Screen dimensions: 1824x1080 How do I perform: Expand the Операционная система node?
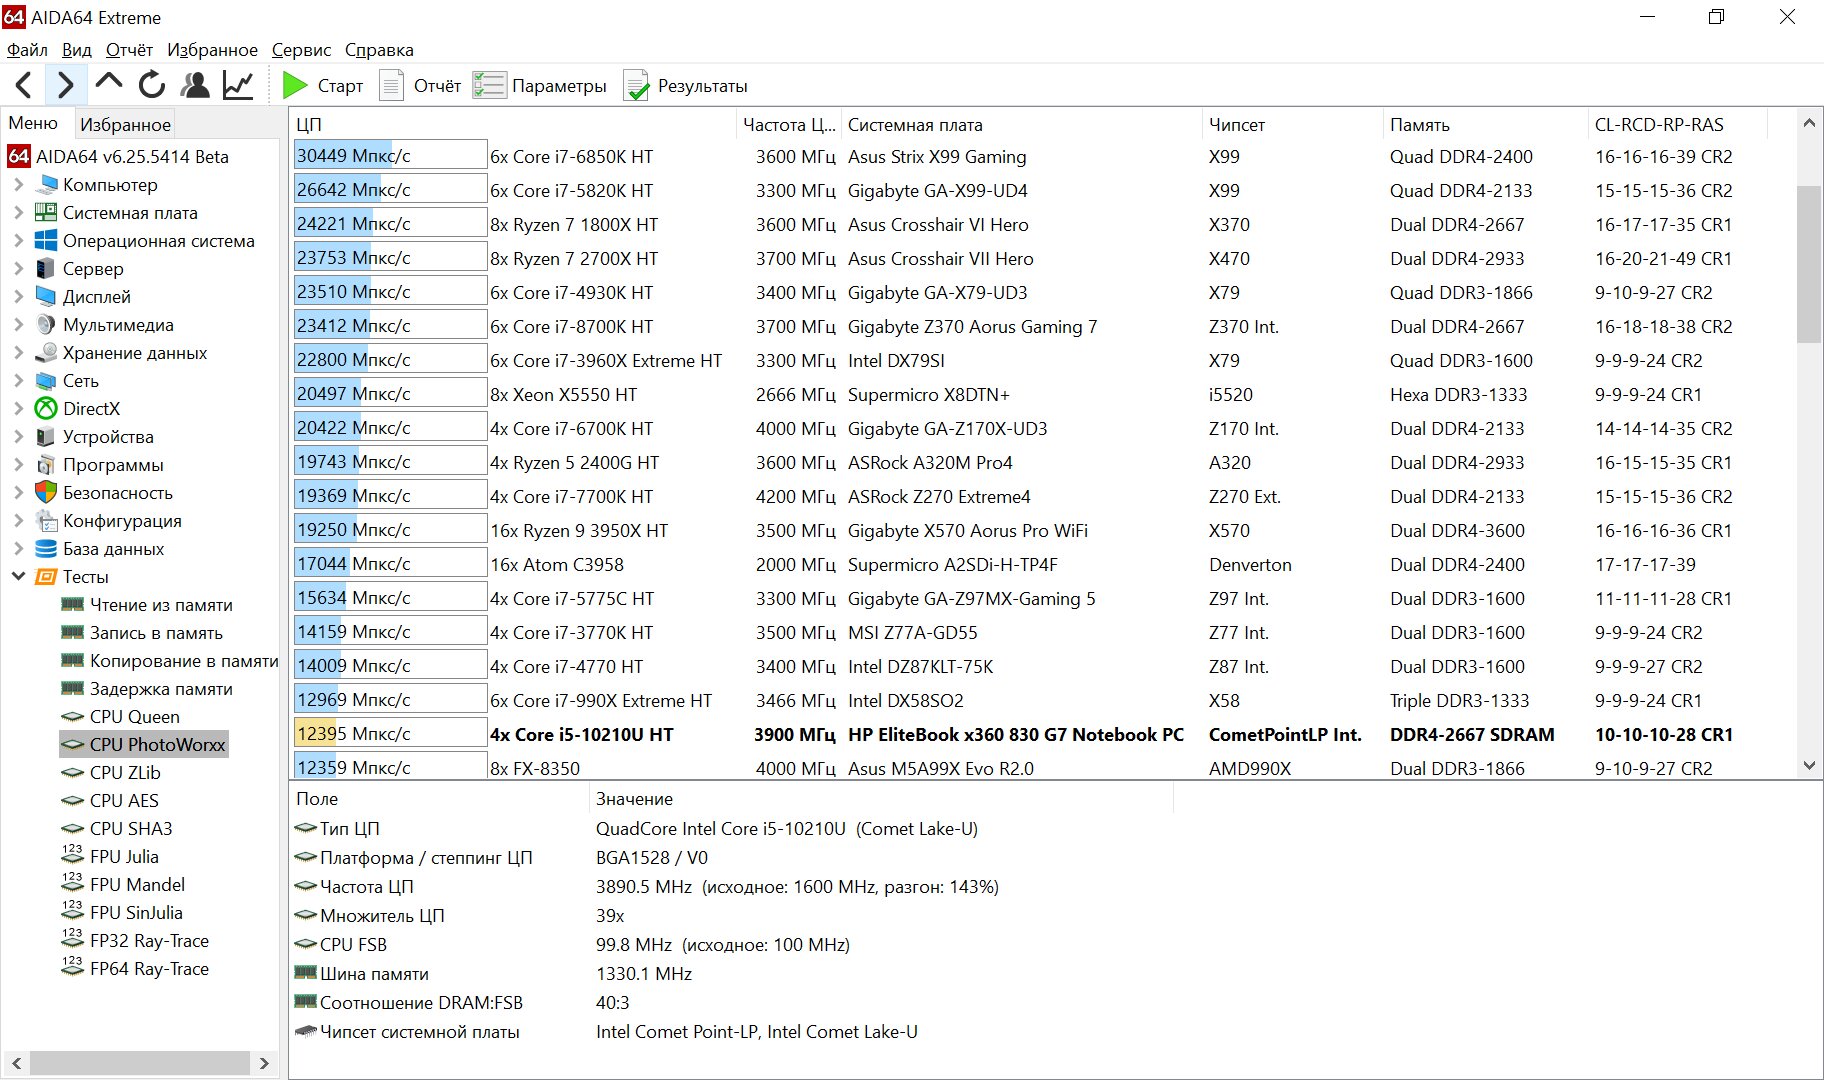pos(18,241)
